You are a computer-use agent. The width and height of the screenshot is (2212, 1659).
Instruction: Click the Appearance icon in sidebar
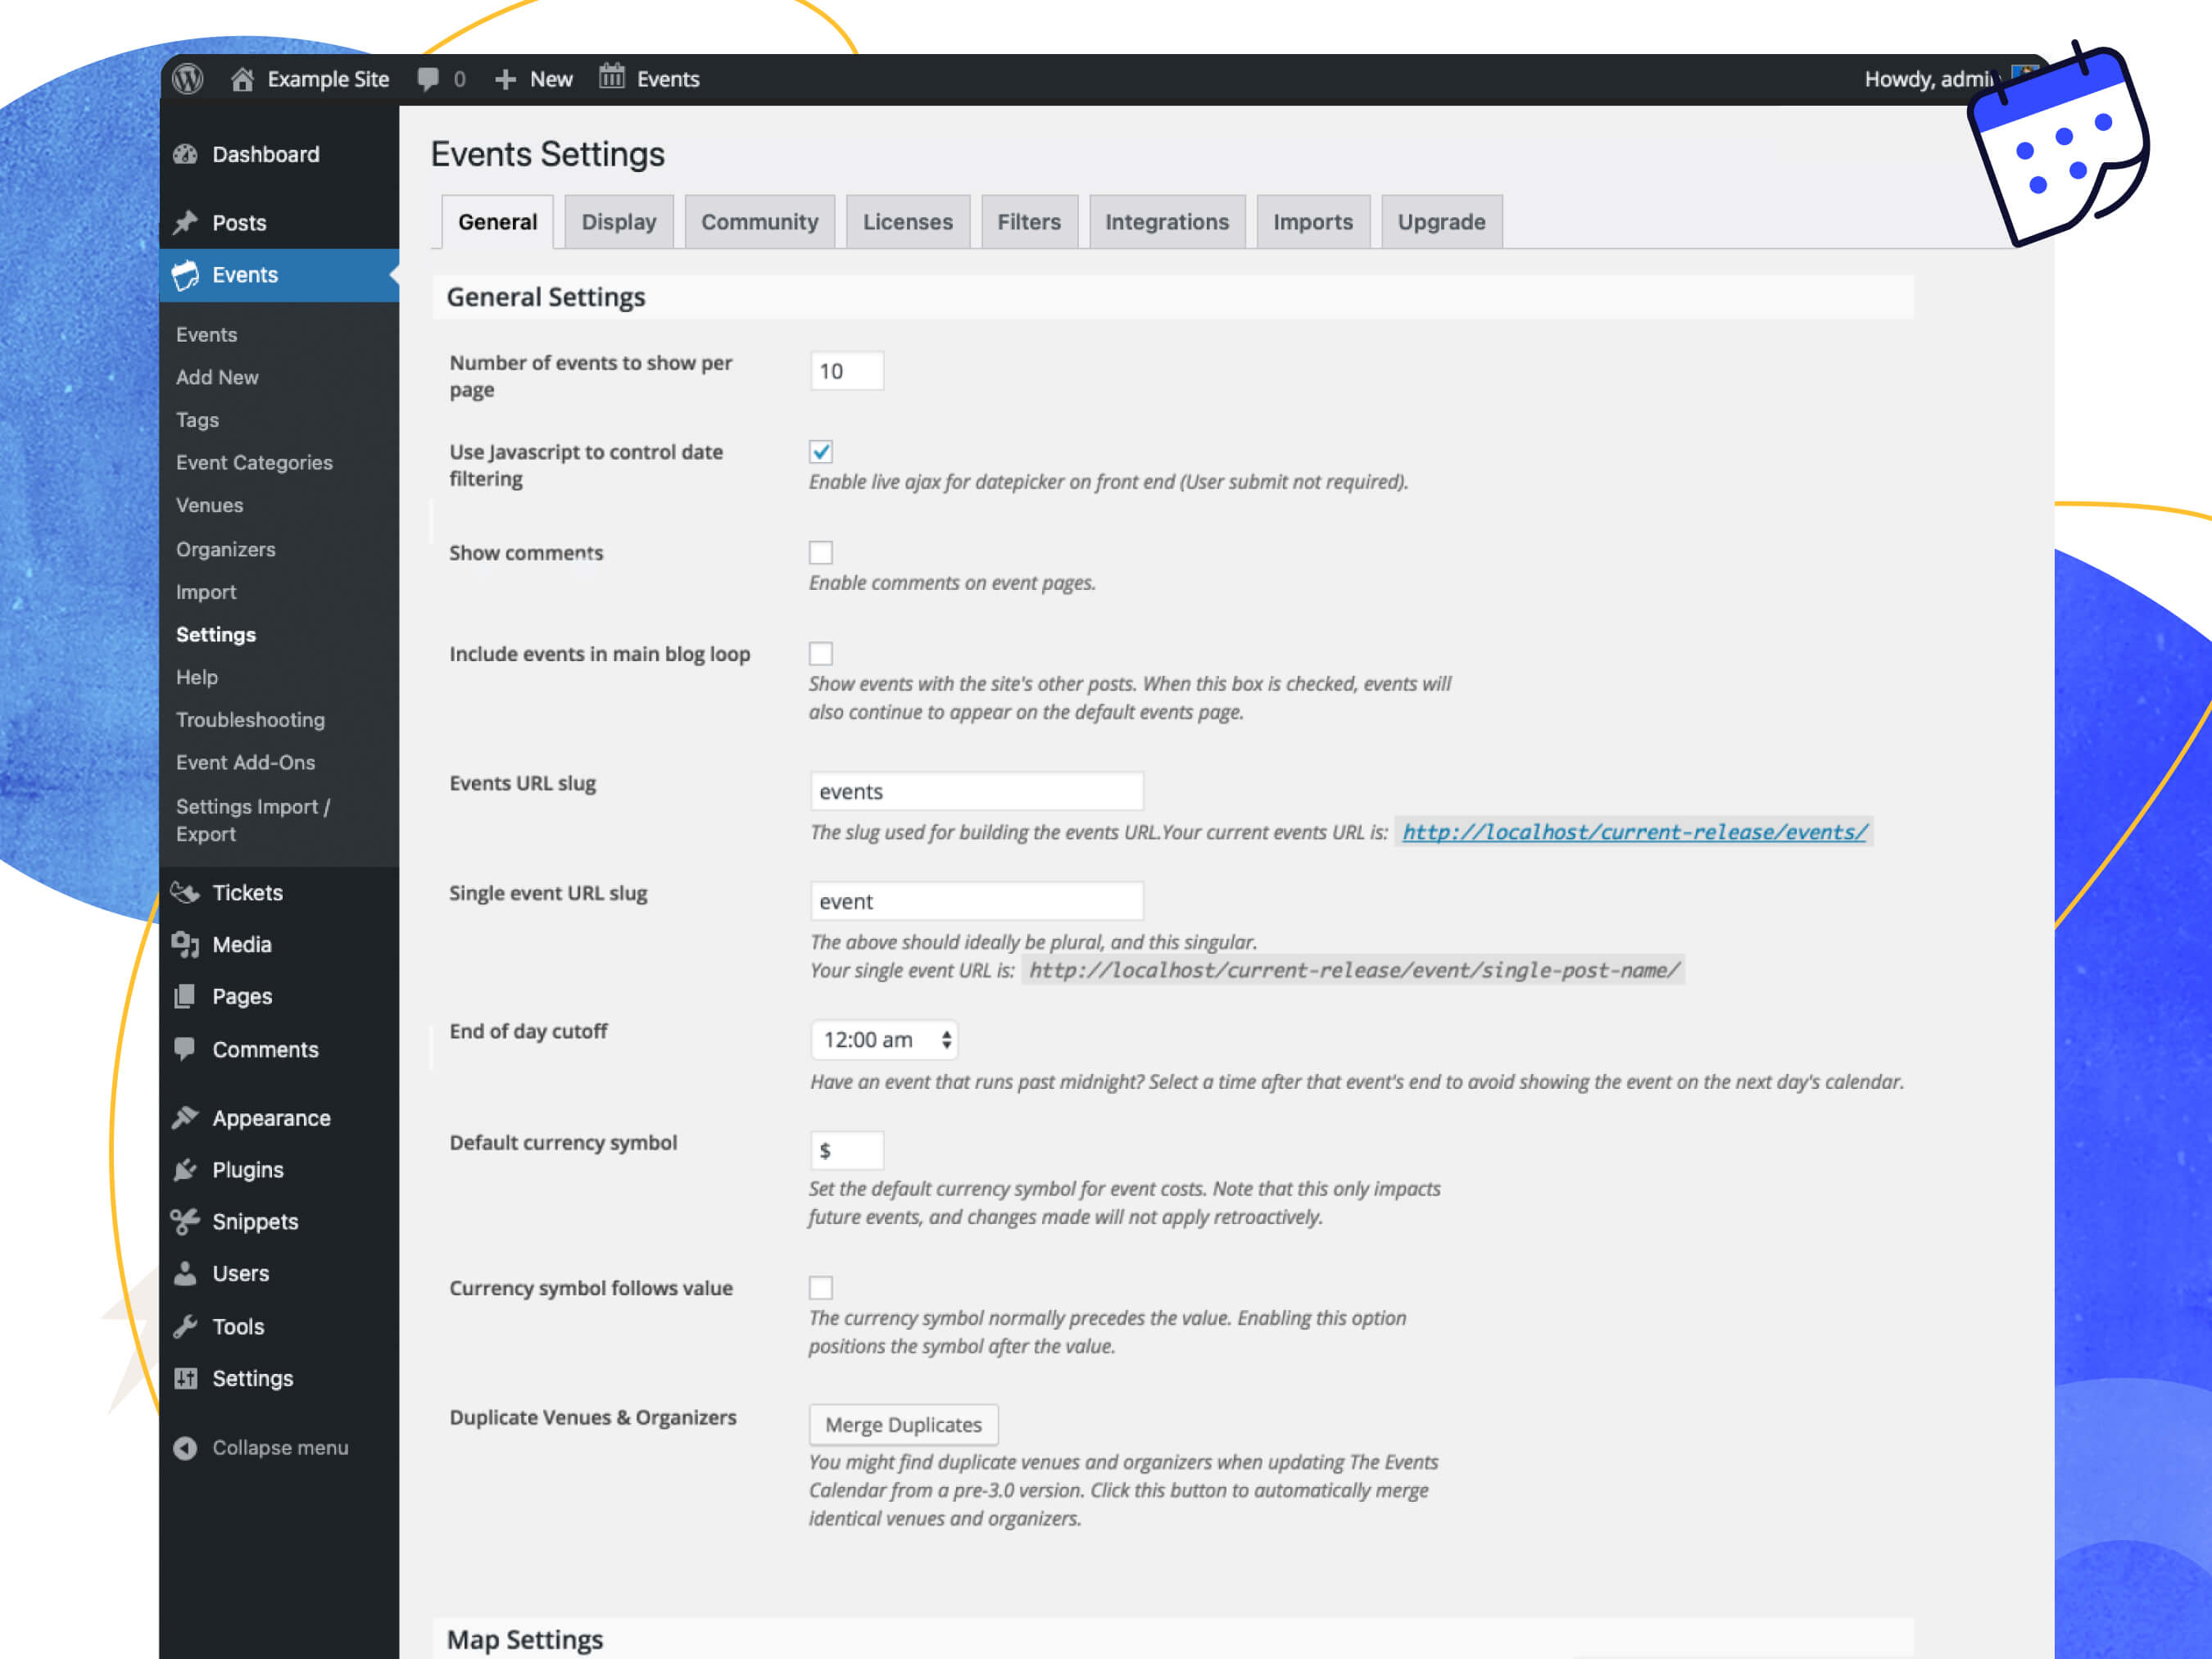coord(186,1117)
